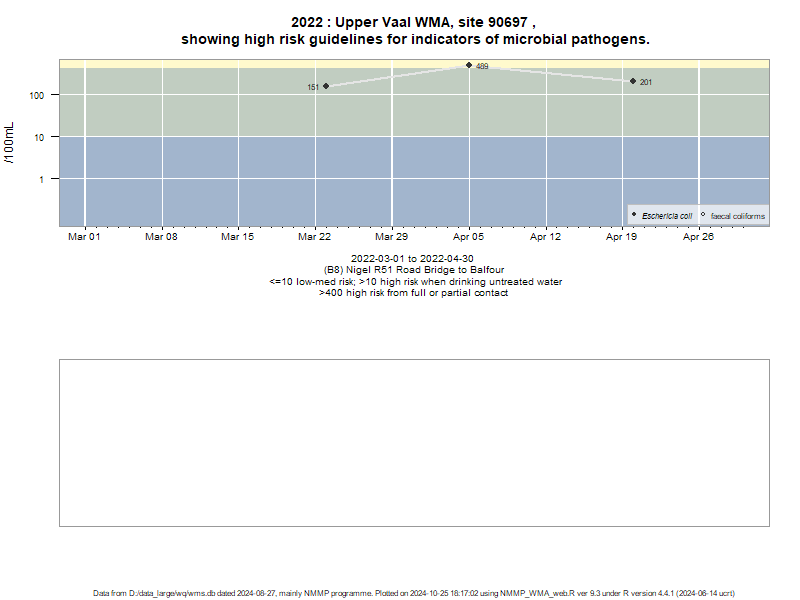The height and width of the screenshot is (600, 800).
Task: Click the Mar 08 axis label
Action: click(161, 237)
